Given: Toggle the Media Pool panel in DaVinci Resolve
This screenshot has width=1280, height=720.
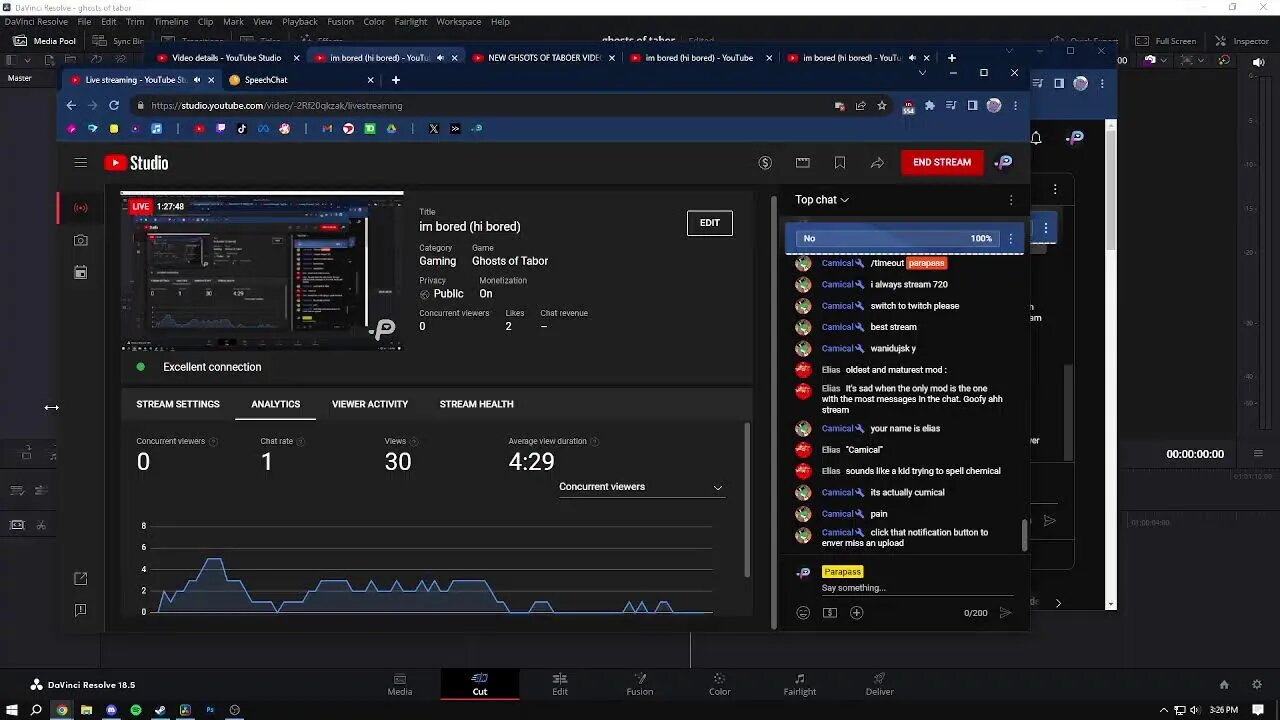Looking at the screenshot, I should coord(45,41).
